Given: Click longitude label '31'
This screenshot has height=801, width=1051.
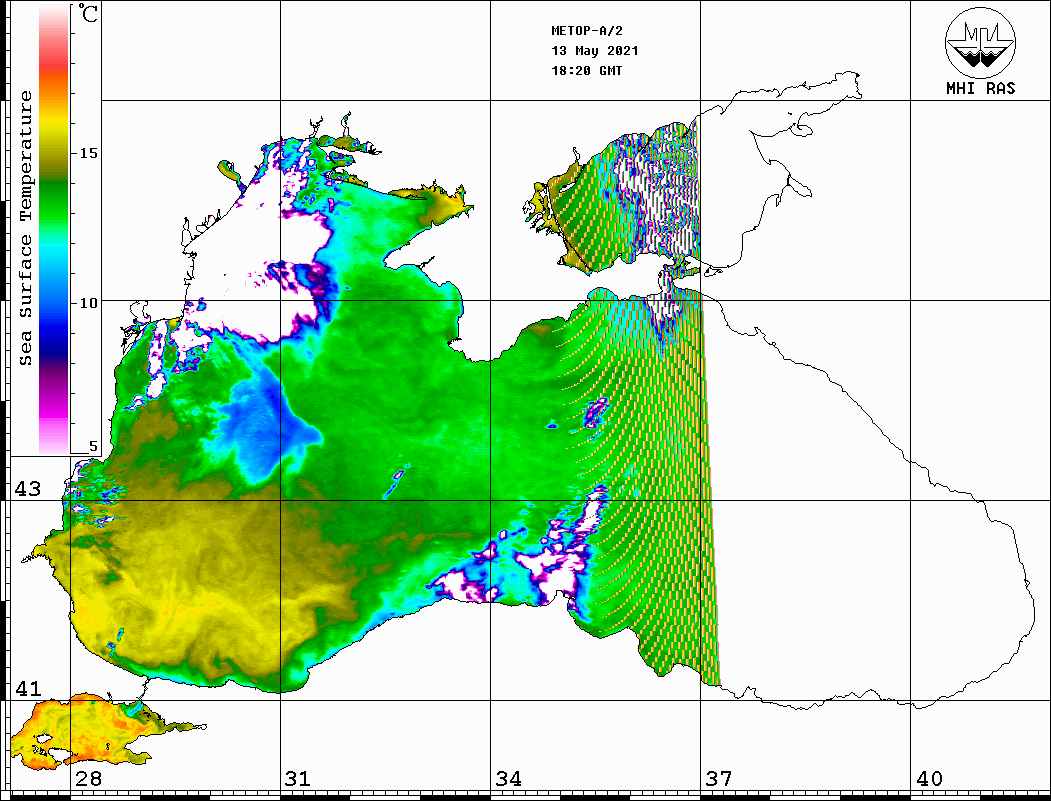Looking at the screenshot, I should coord(298,778).
